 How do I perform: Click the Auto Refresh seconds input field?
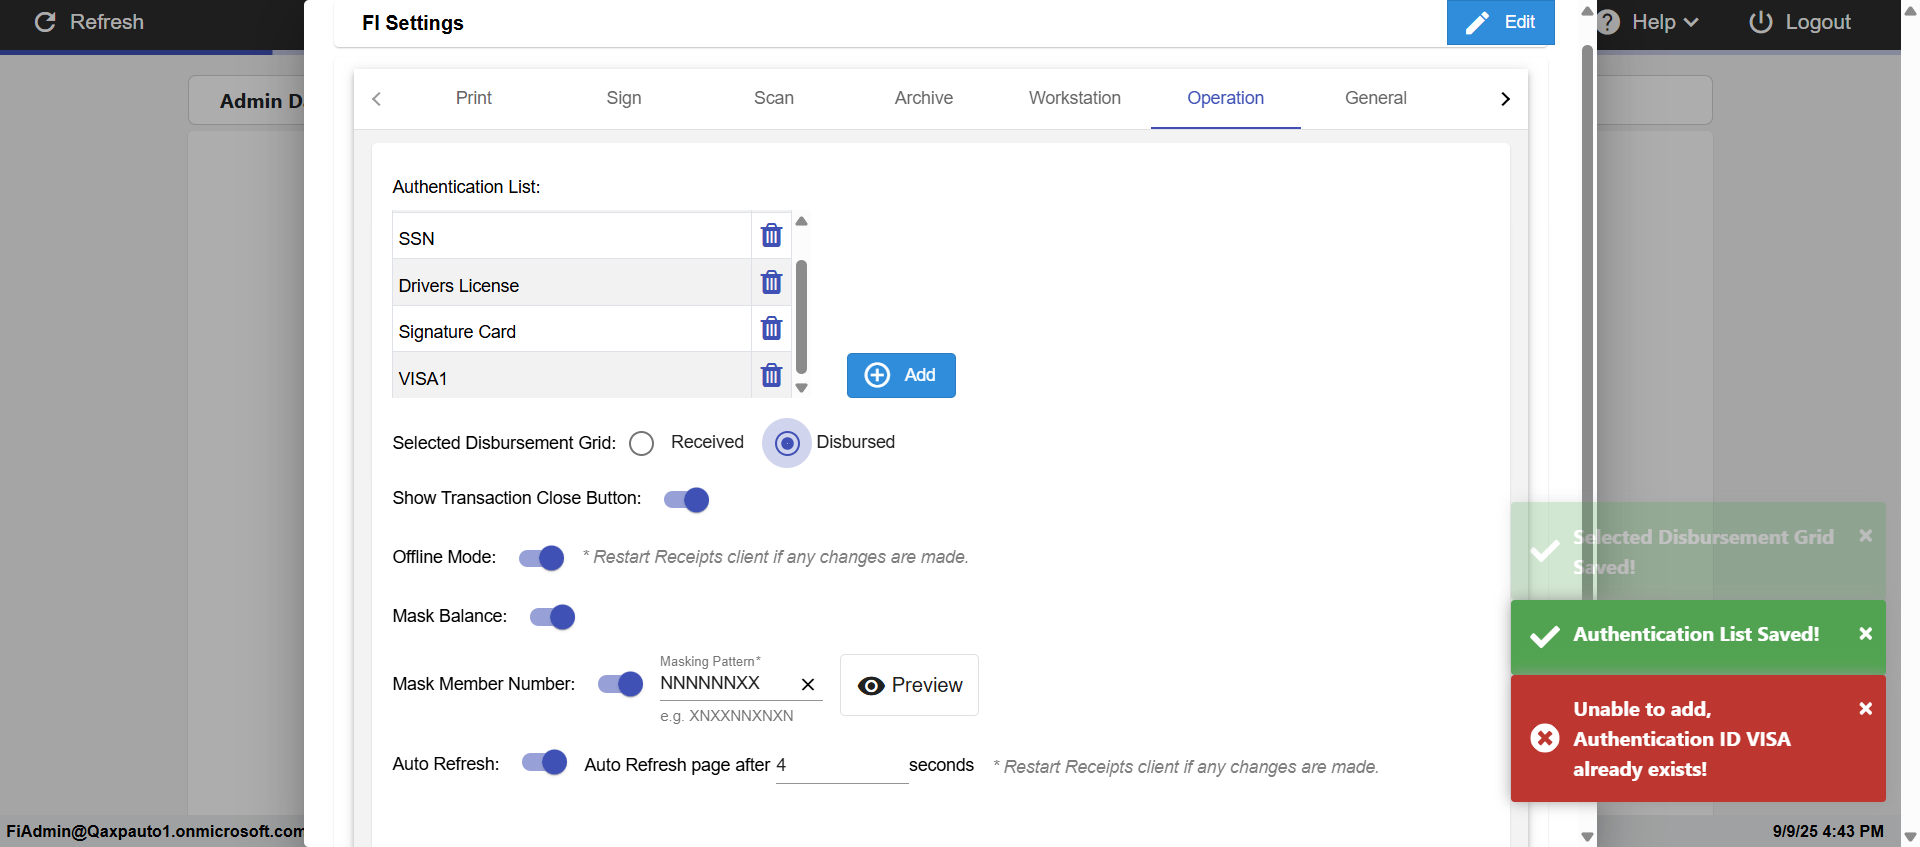coord(840,766)
